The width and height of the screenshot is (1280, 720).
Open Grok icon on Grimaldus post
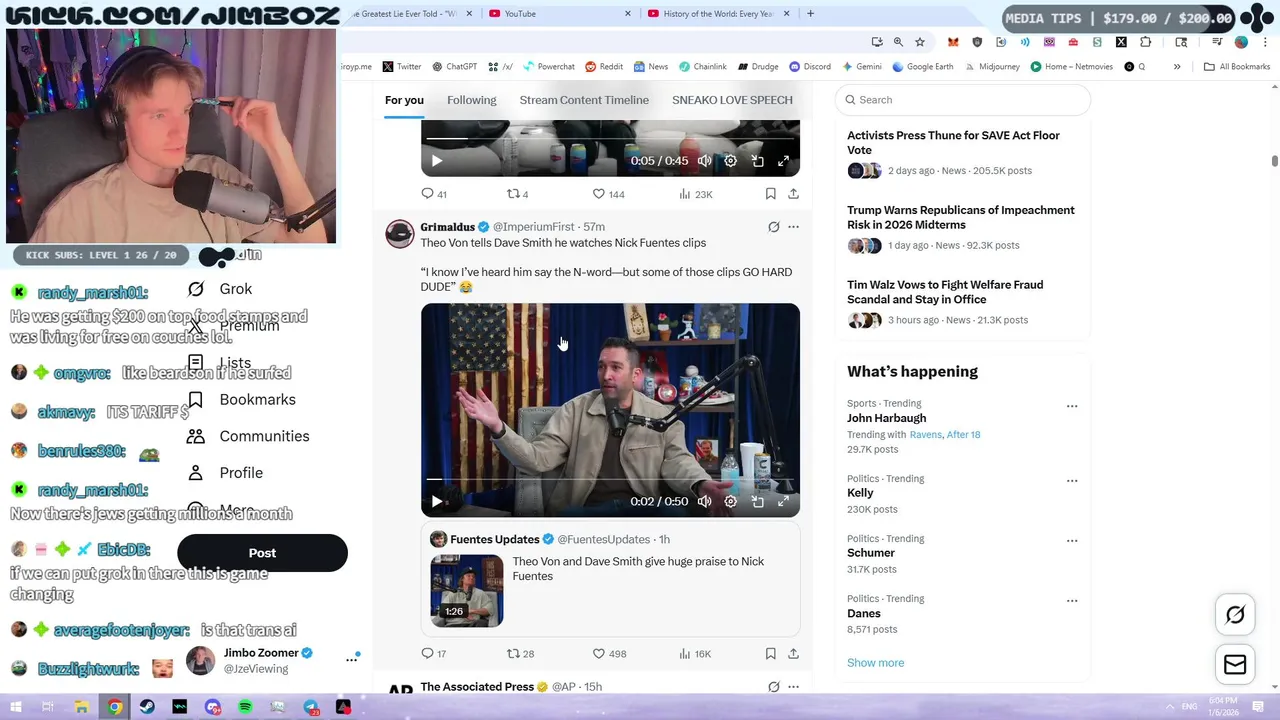pyautogui.click(x=773, y=227)
